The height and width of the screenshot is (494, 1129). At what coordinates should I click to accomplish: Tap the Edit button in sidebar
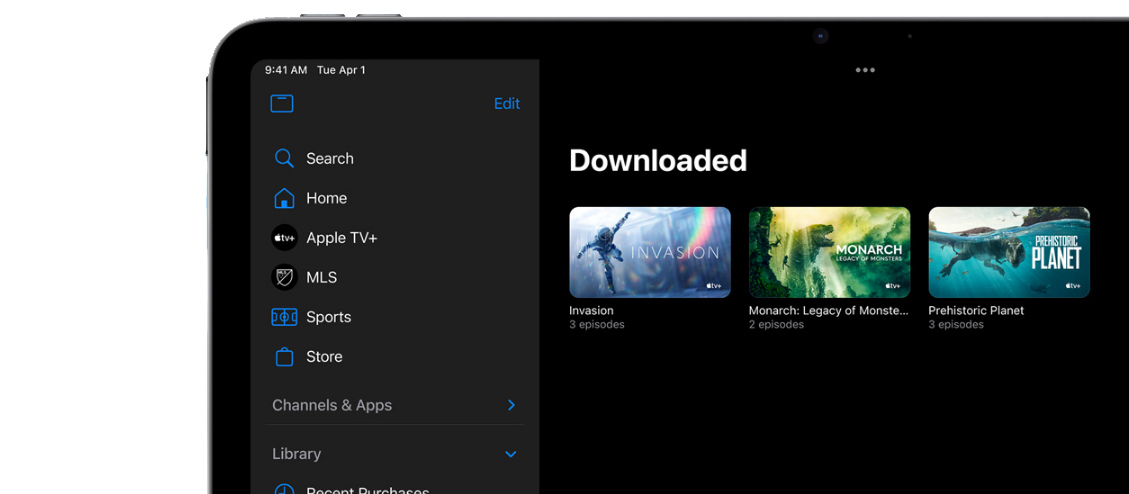coord(507,104)
